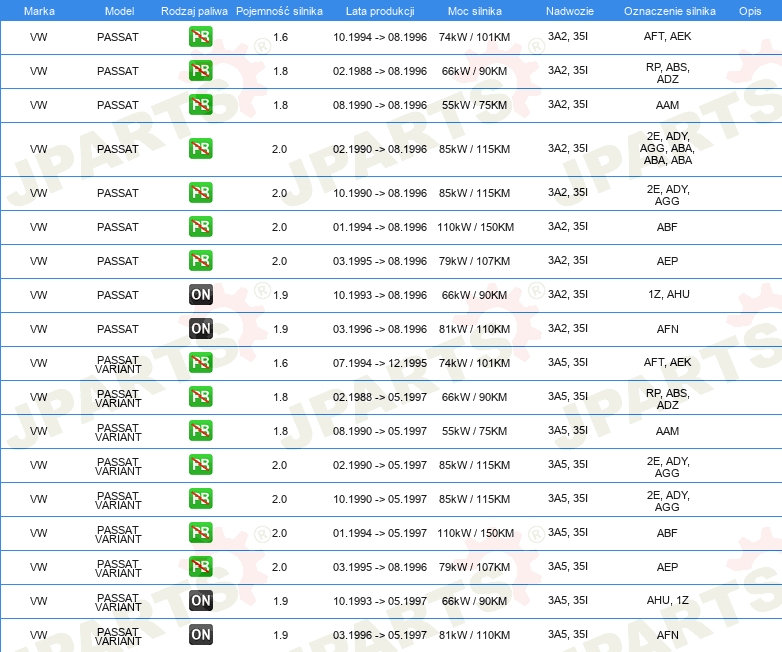Viewport: 782px width, 652px height.
Task: Select the petrol icon in the 10.1990 -> 05.1997 row
Action: [x=200, y=498]
